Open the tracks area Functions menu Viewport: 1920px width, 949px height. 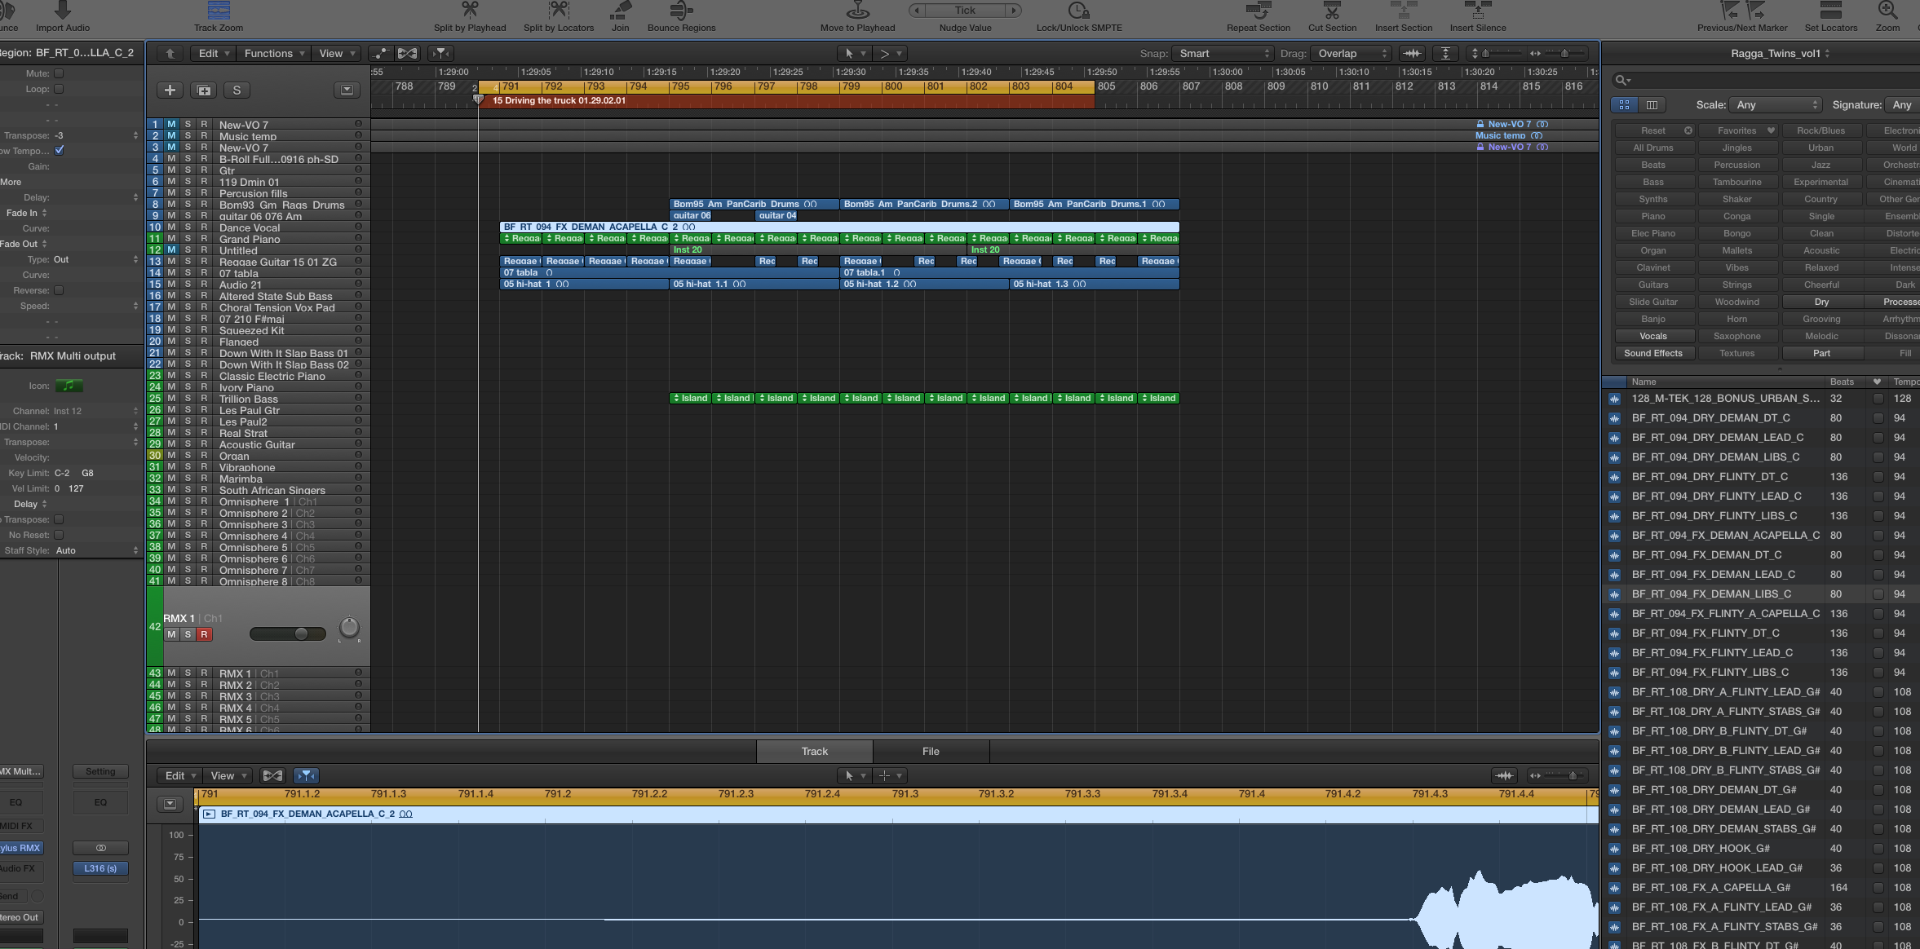click(x=274, y=54)
